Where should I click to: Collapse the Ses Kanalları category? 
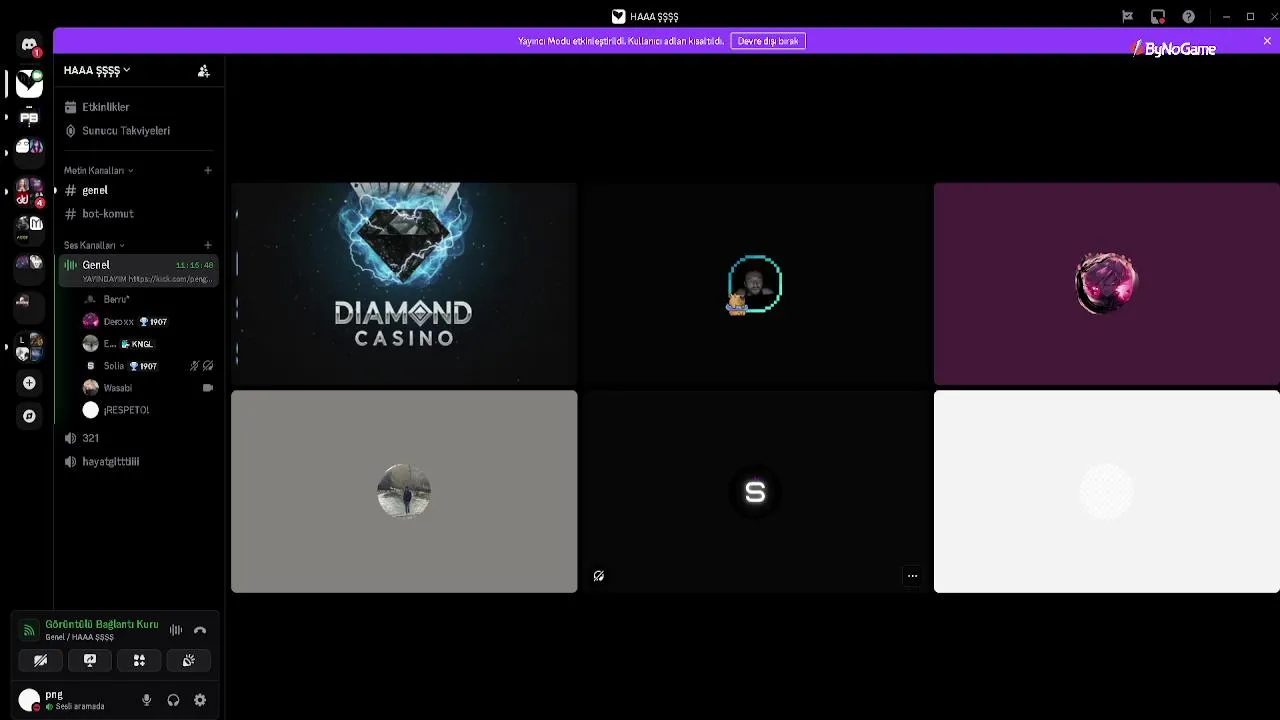[94, 246]
